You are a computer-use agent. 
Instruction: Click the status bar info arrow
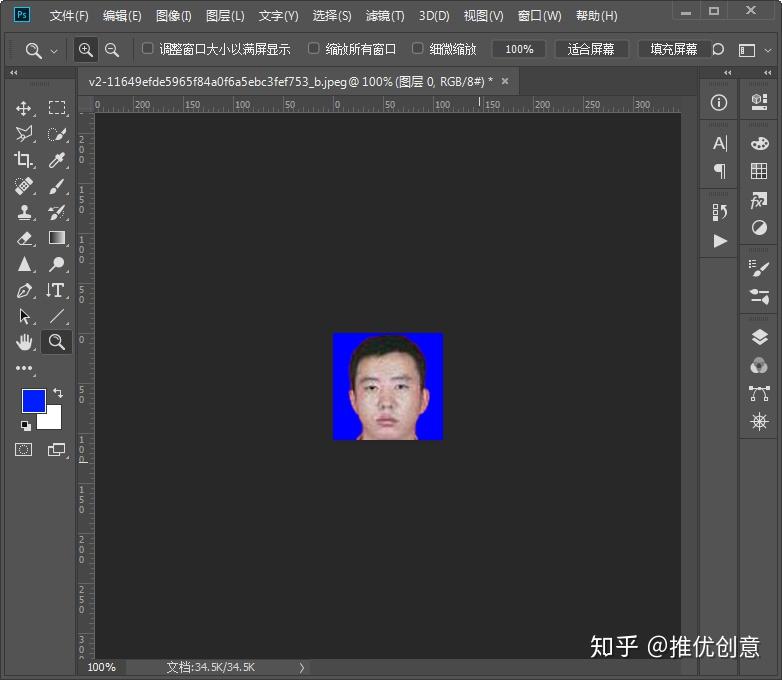coord(302,668)
